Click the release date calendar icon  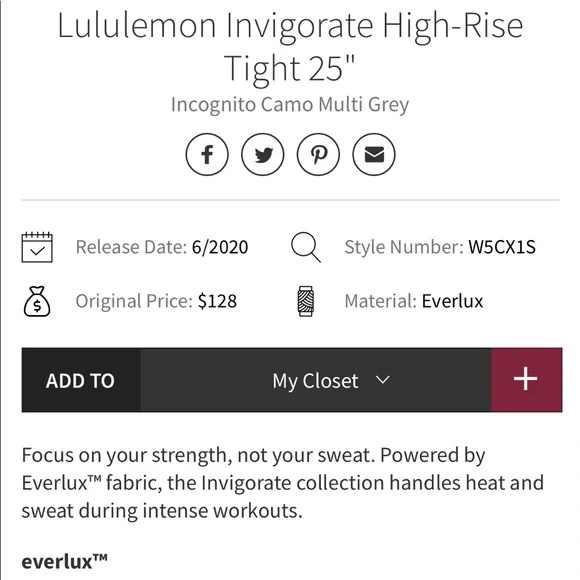37,247
